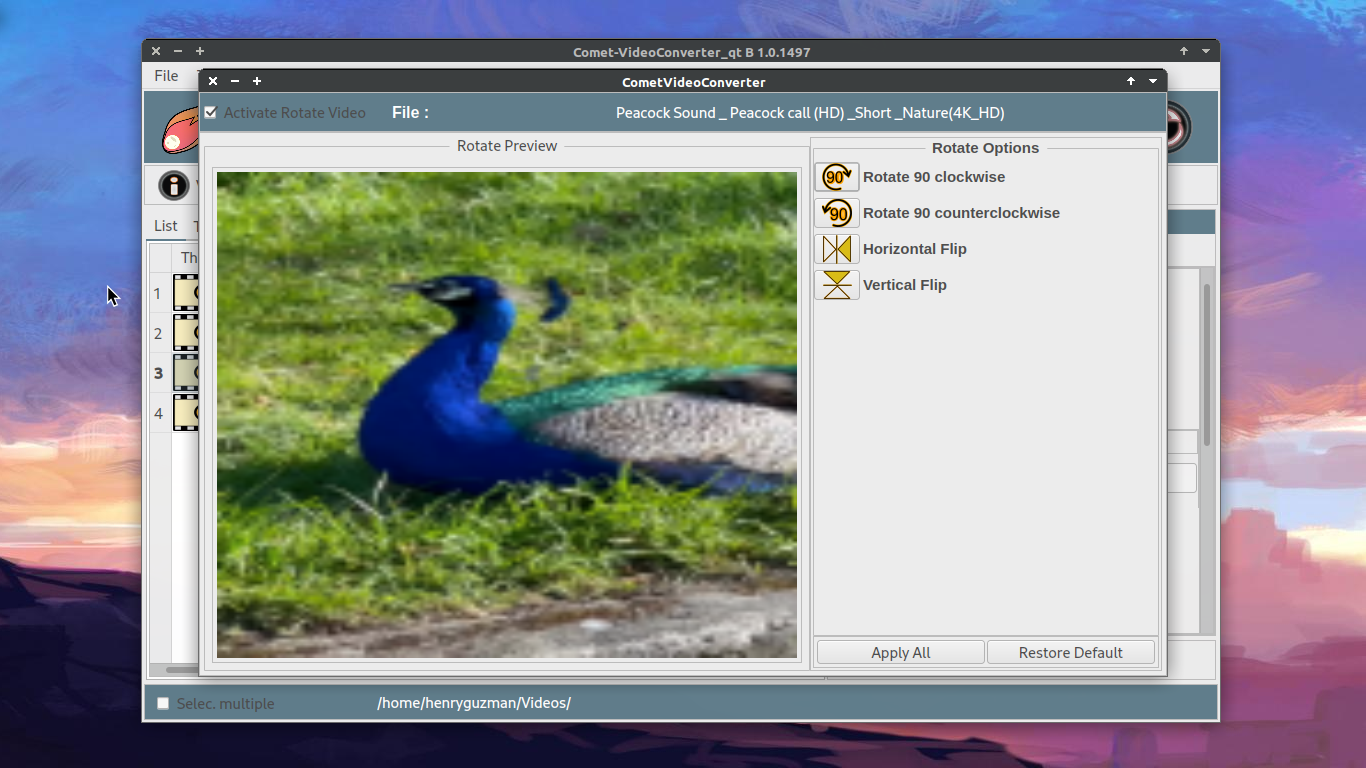1366x768 pixels.
Task: Click the Horizontal Flip icon
Action: (x=837, y=249)
